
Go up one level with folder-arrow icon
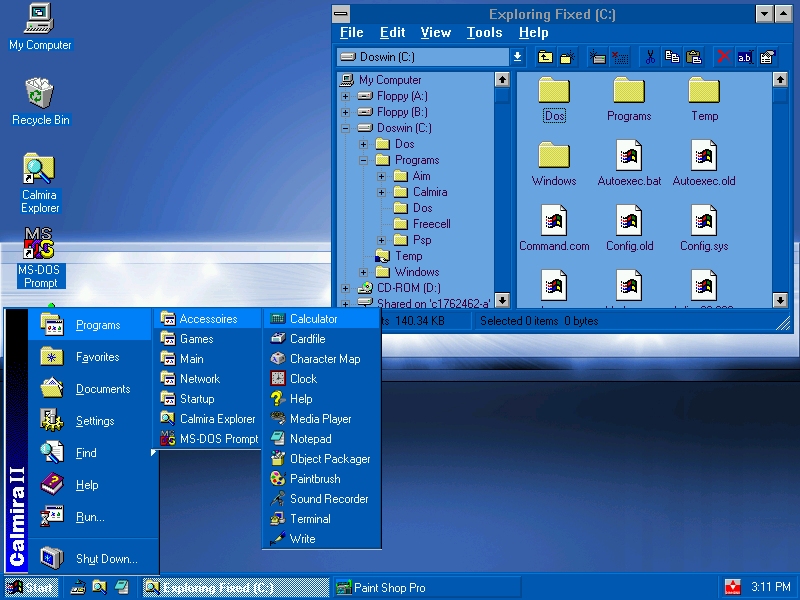coord(545,57)
